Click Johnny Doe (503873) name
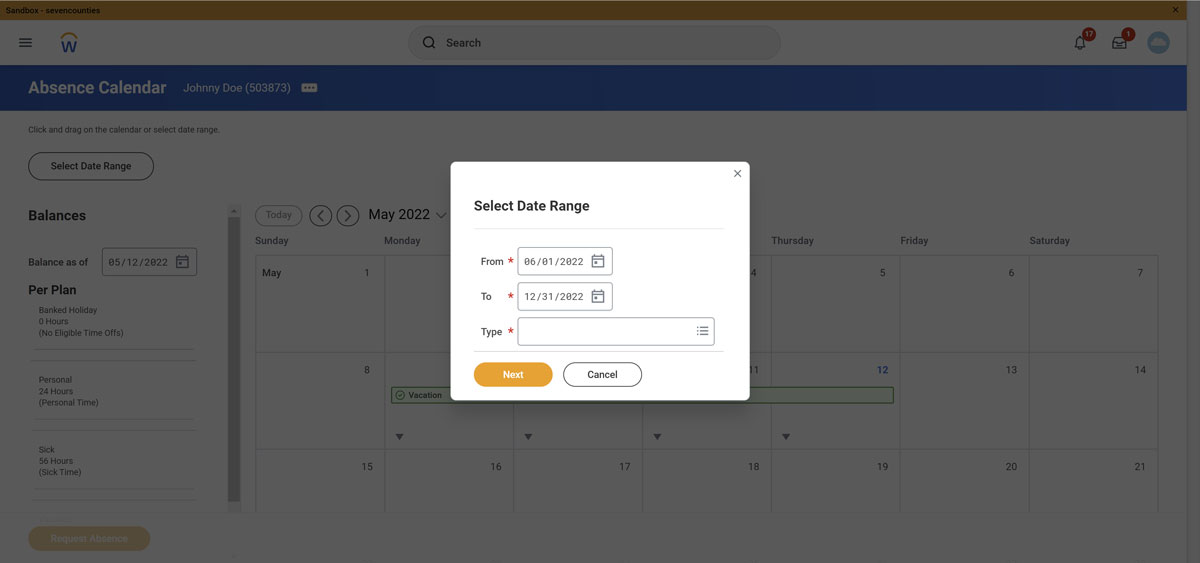The height and width of the screenshot is (563, 1200). [x=237, y=88]
